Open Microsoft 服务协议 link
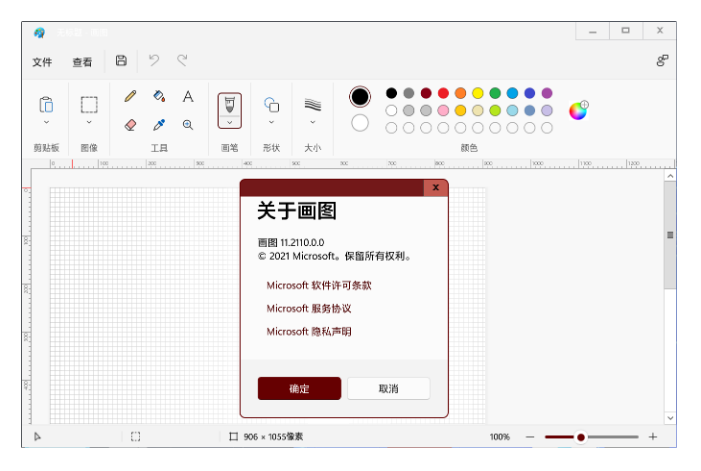The width and height of the screenshot is (701, 471). click(x=309, y=308)
